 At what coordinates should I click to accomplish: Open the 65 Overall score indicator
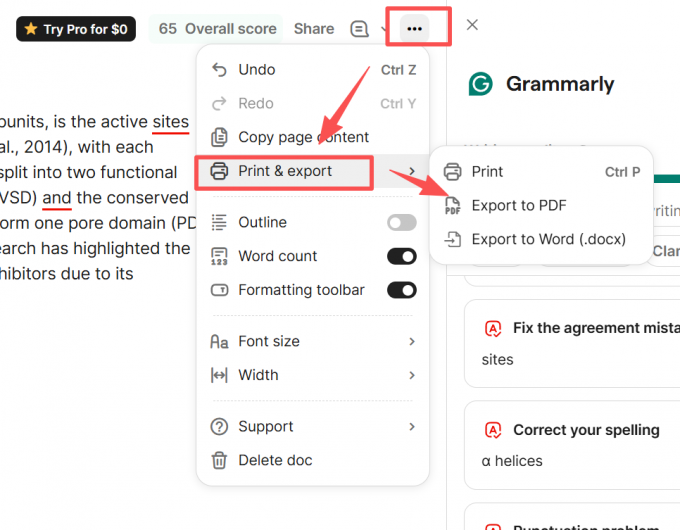coord(216,29)
